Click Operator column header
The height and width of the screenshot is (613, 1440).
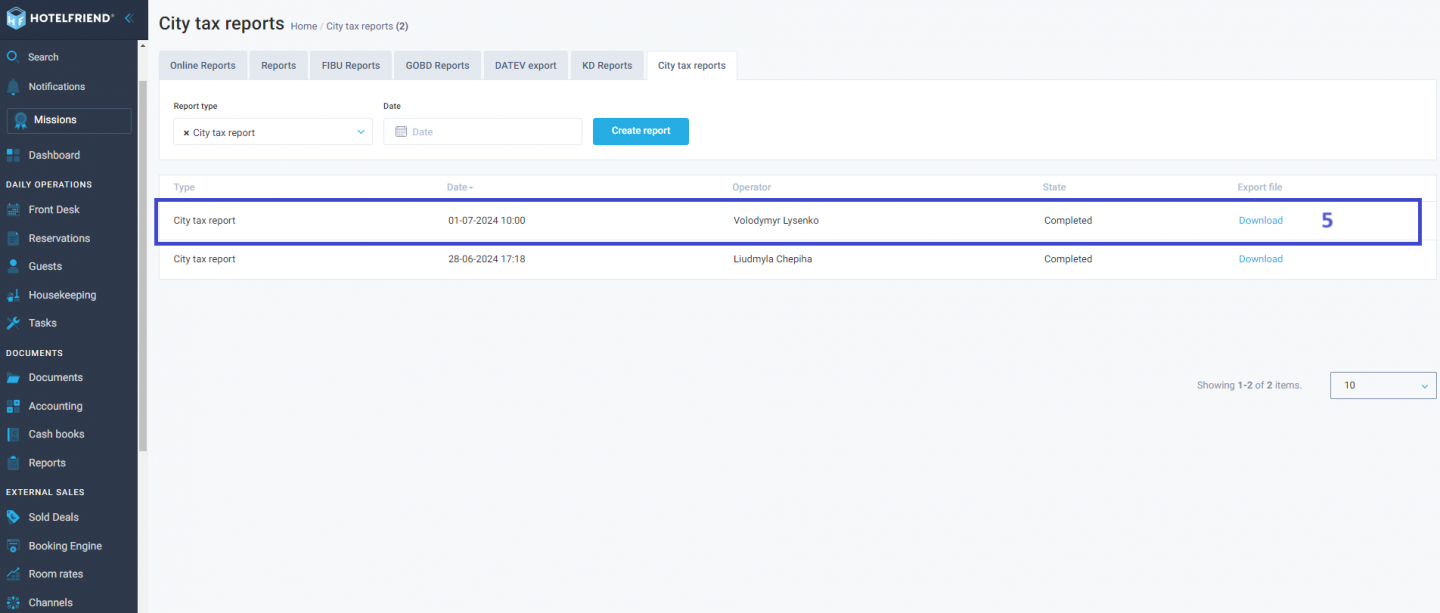(x=752, y=187)
